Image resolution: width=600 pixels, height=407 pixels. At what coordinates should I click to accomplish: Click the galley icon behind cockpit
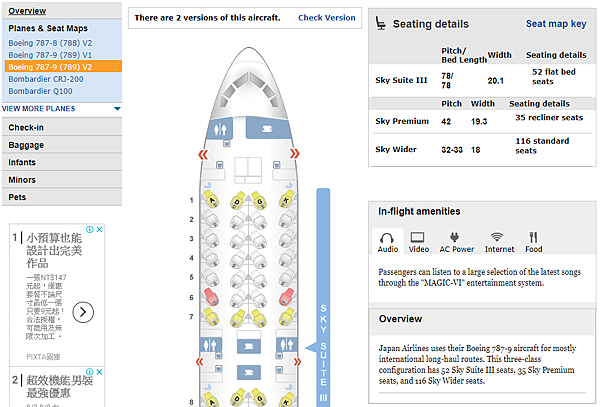(x=267, y=129)
